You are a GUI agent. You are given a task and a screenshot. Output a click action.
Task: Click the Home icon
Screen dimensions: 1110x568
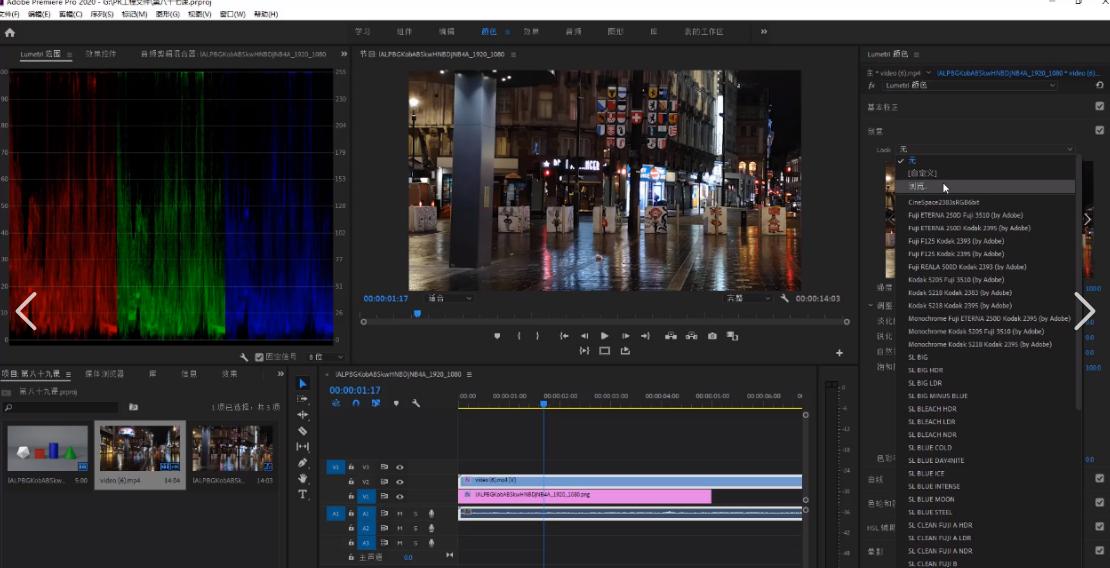9,32
